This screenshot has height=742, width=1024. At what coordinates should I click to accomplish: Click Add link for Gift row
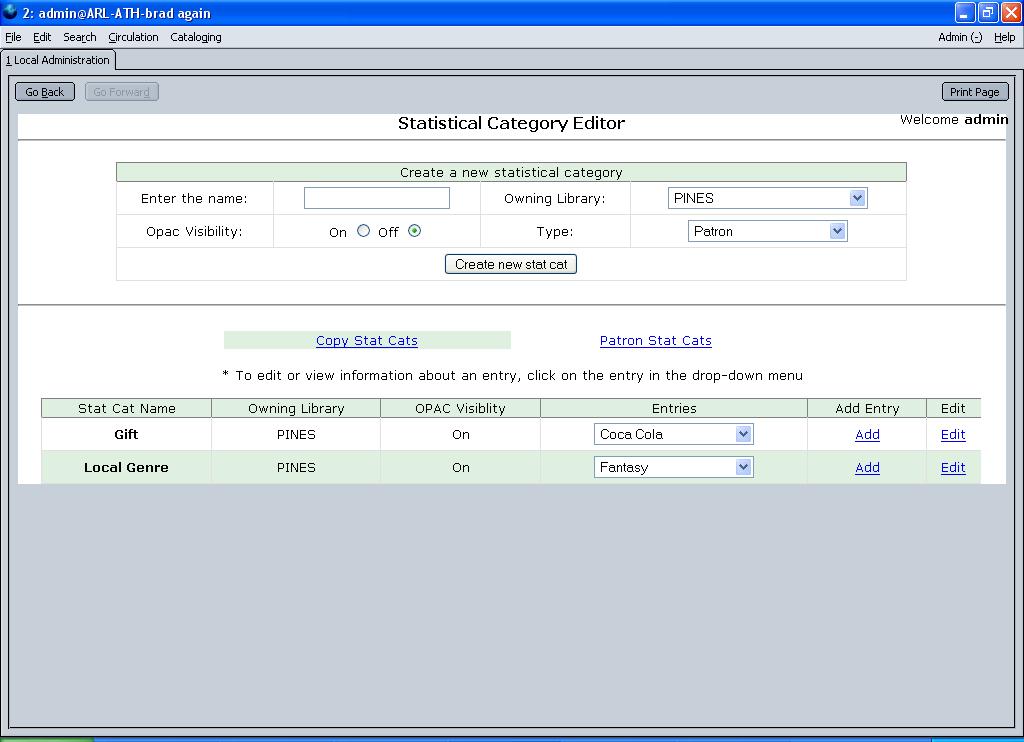click(x=867, y=435)
